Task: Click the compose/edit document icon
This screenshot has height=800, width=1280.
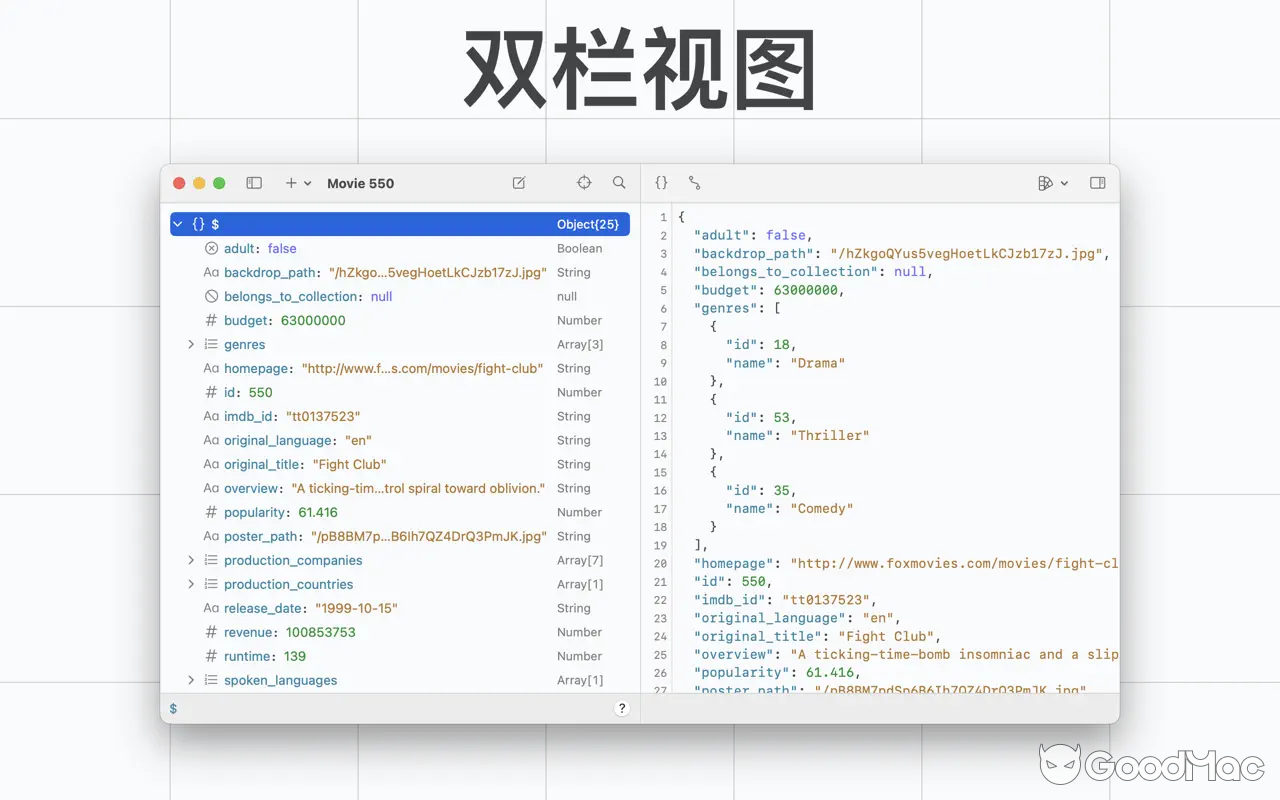Action: 519,183
